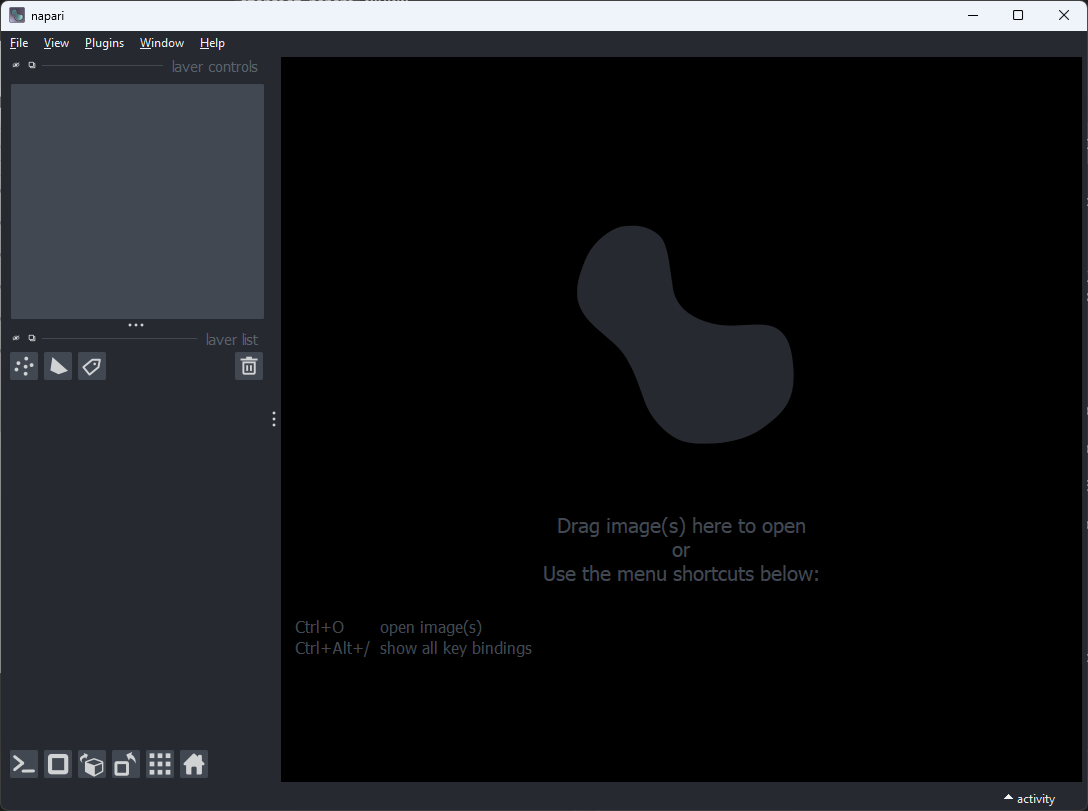Expand the activity panel
The width and height of the screenshot is (1088, 811).
click(x=1029, y=798)
